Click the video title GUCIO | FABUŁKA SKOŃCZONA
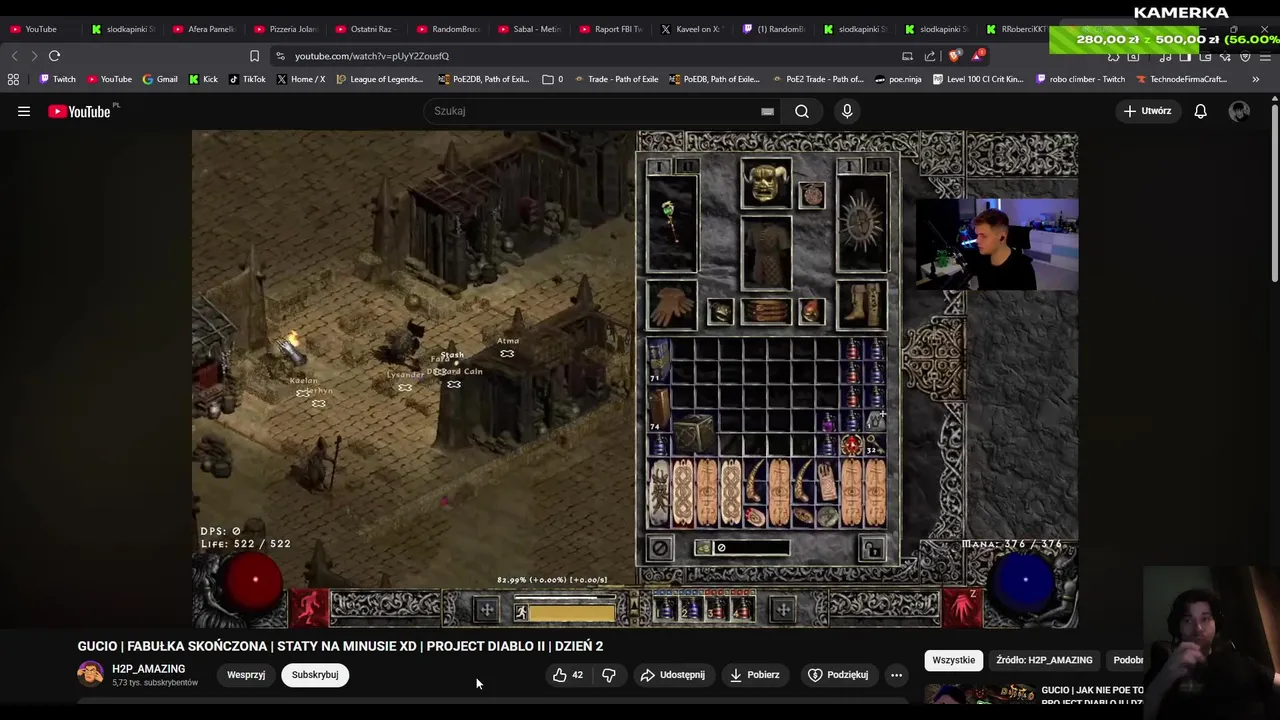Screen dimensions: 1280x720 tap(340, 646)
